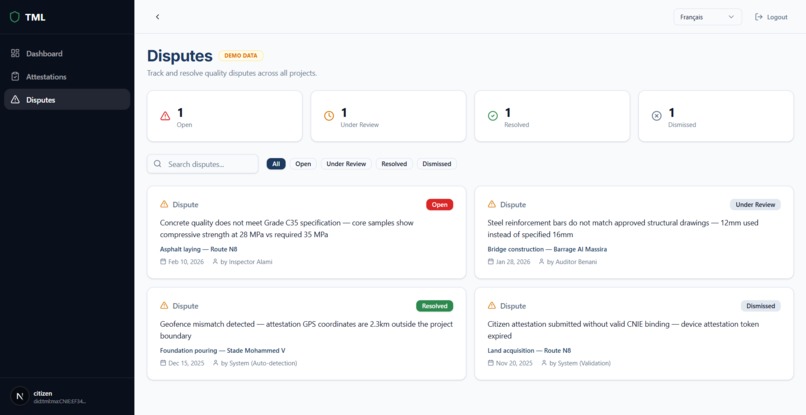
Task: Click the 'by Auditor Benani' text
Action: 572,262
